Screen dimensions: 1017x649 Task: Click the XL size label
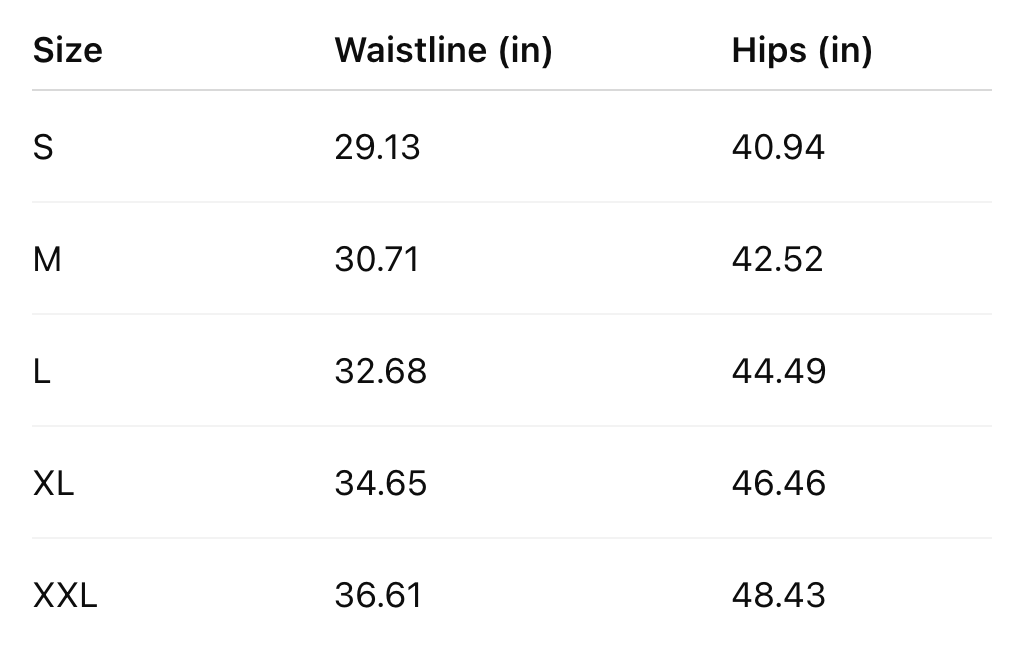pos(54,483)
